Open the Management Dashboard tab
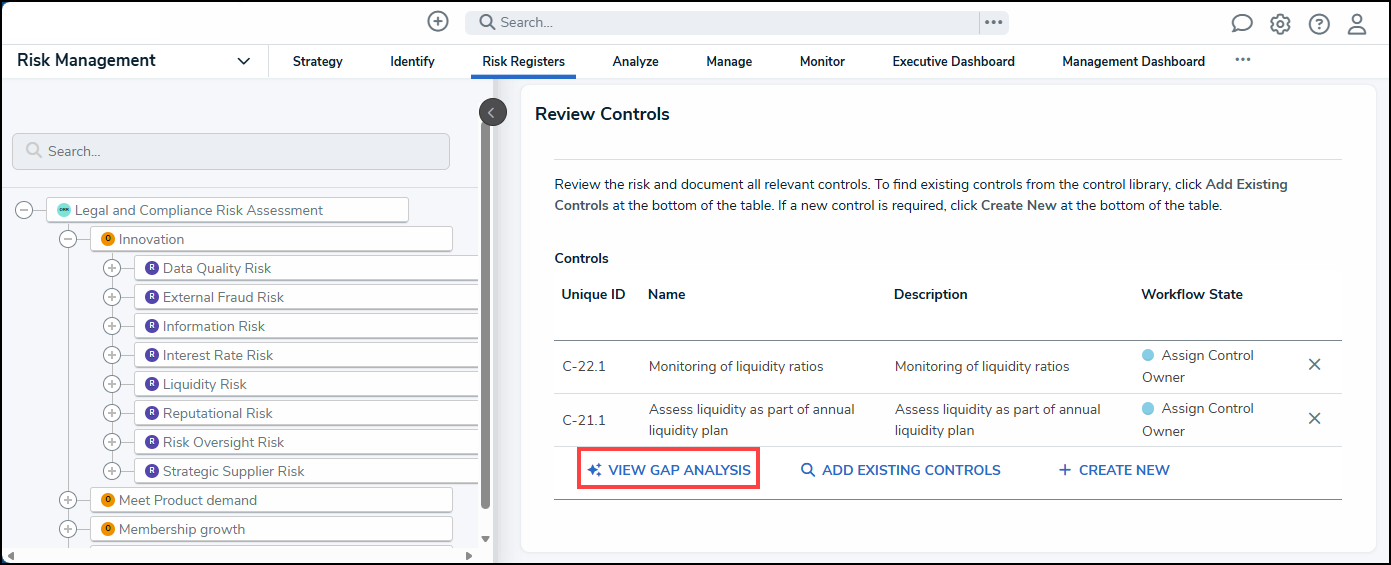This screenshot has height=565, width=1391. point(1133,61)
